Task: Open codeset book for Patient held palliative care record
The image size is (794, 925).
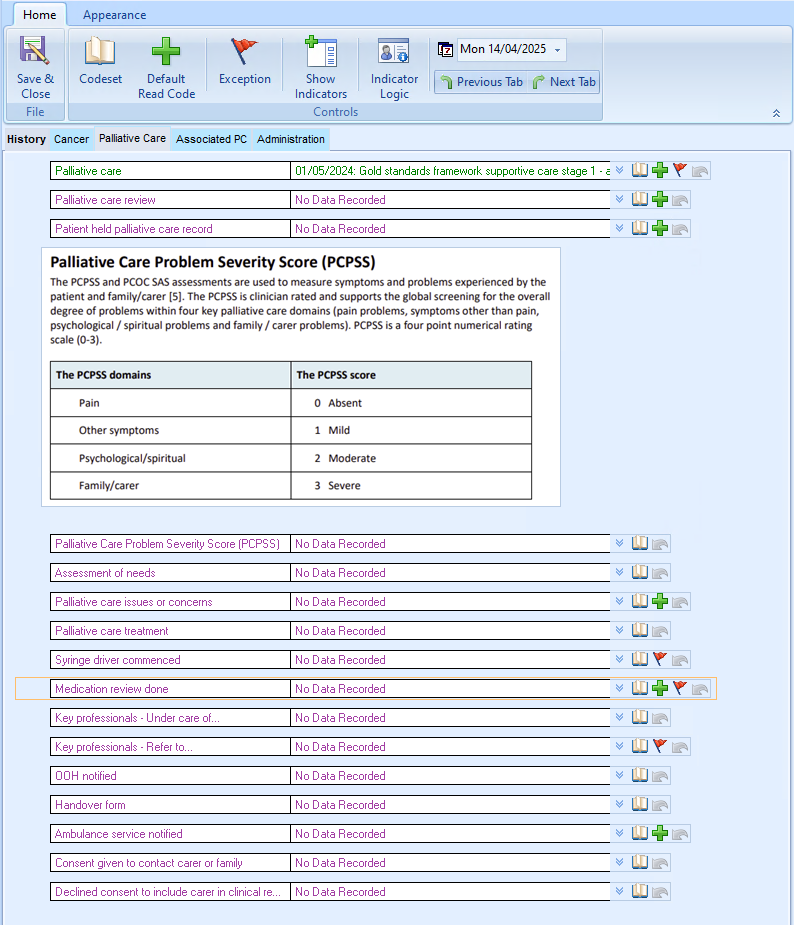Action: (639, 228)
